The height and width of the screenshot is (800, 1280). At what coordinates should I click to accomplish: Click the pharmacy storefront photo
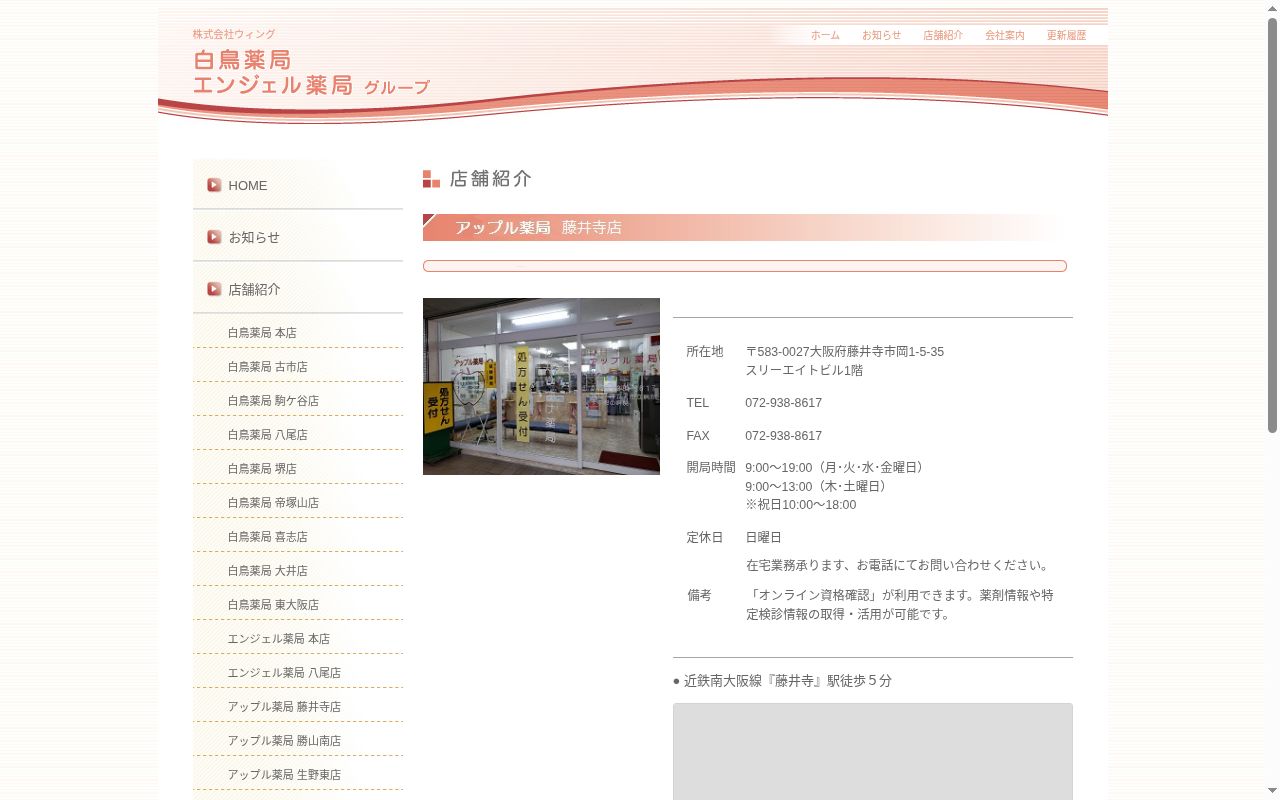click(541, 386)
